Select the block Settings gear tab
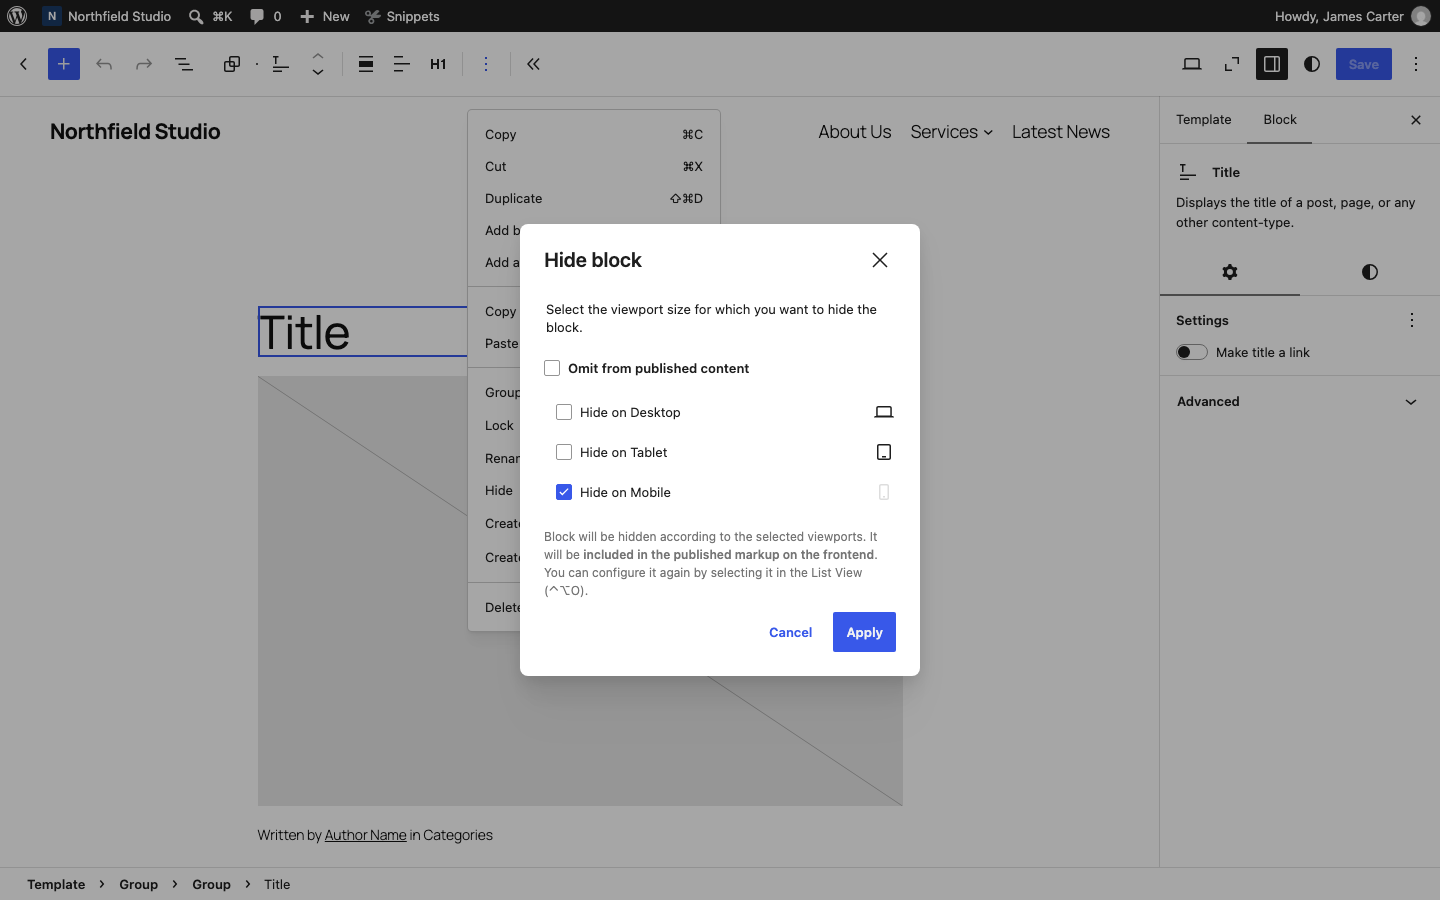 point(1230,272)
